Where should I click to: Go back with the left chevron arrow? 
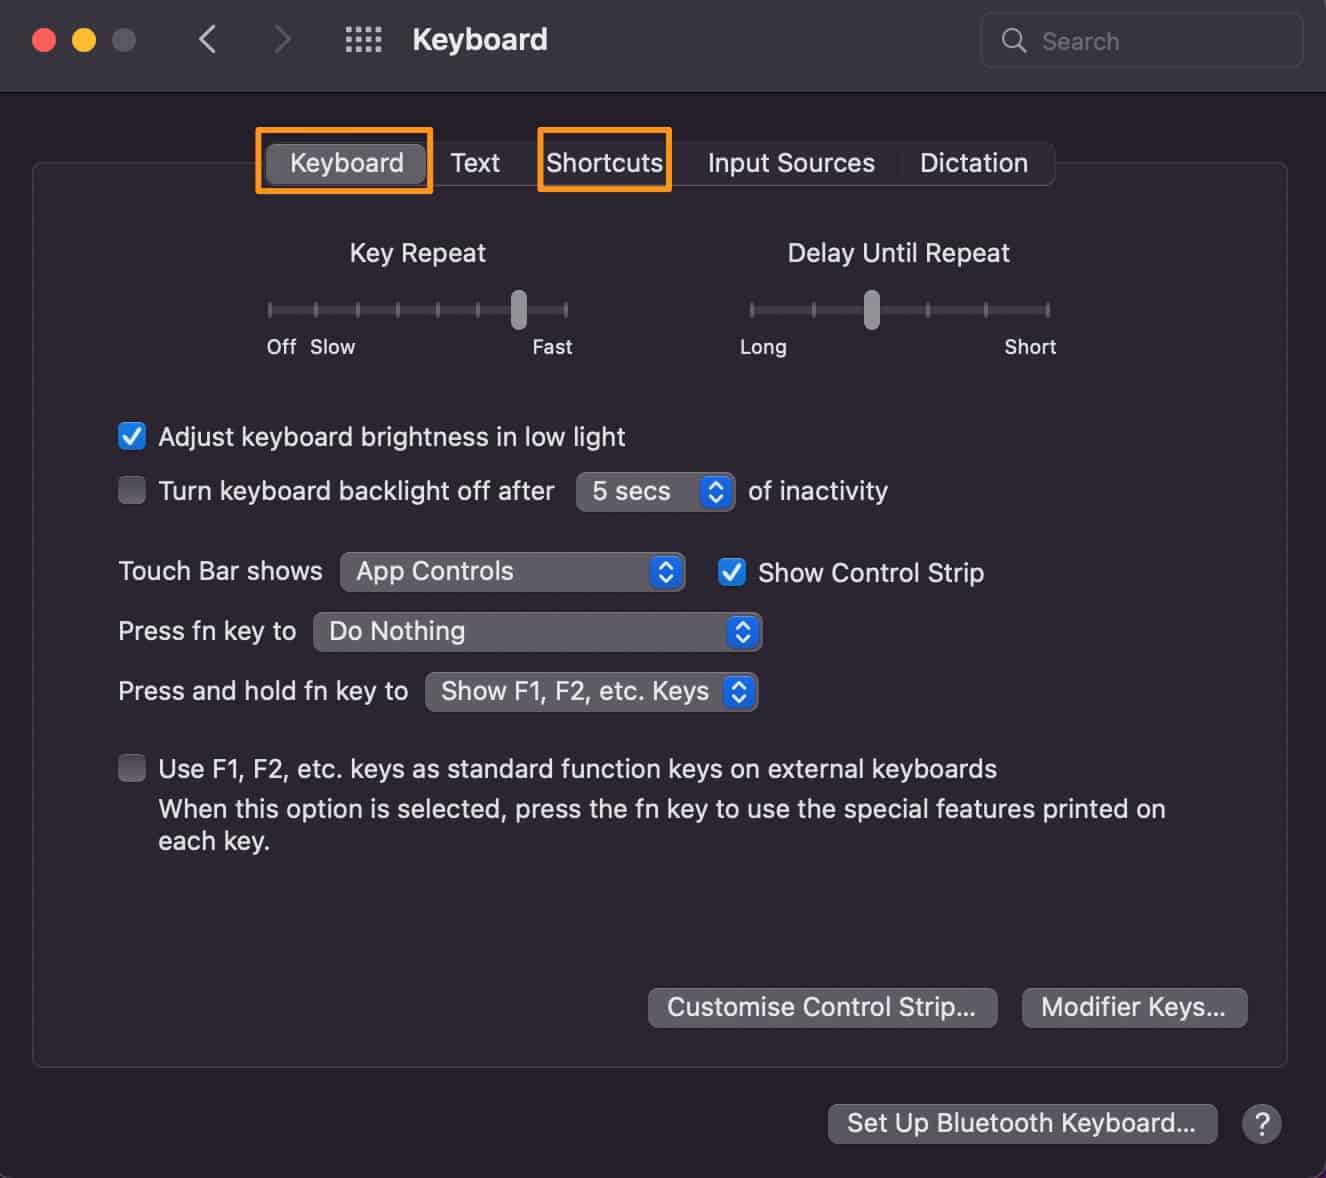207,40
